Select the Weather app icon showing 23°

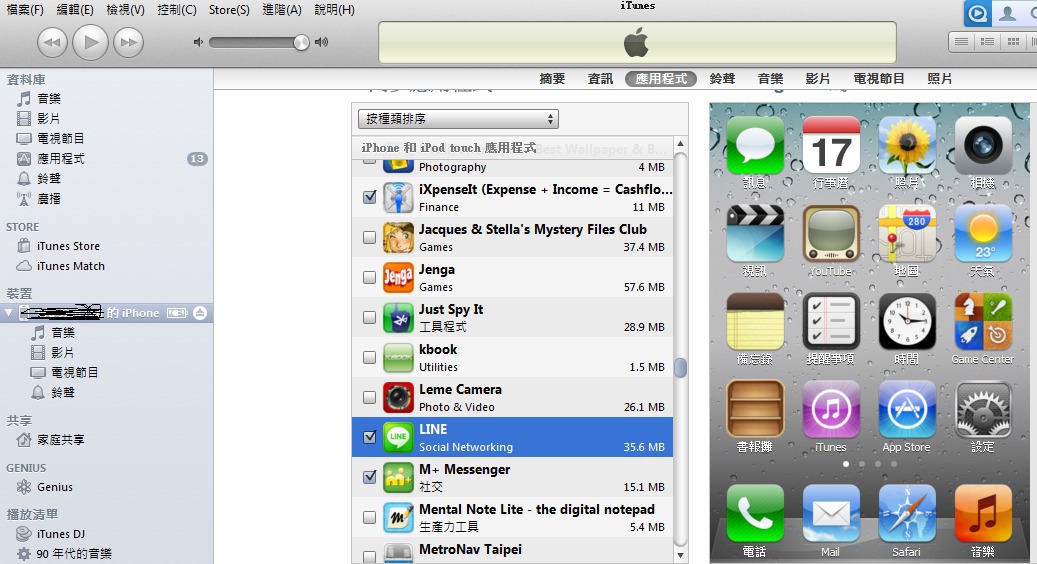point(983,233)
